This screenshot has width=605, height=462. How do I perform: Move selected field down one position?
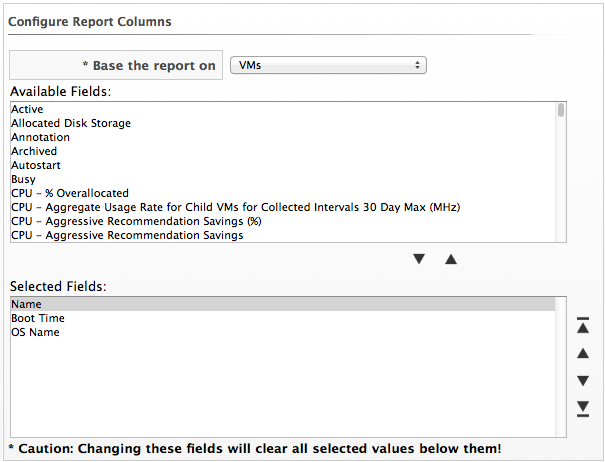point(583,380)
